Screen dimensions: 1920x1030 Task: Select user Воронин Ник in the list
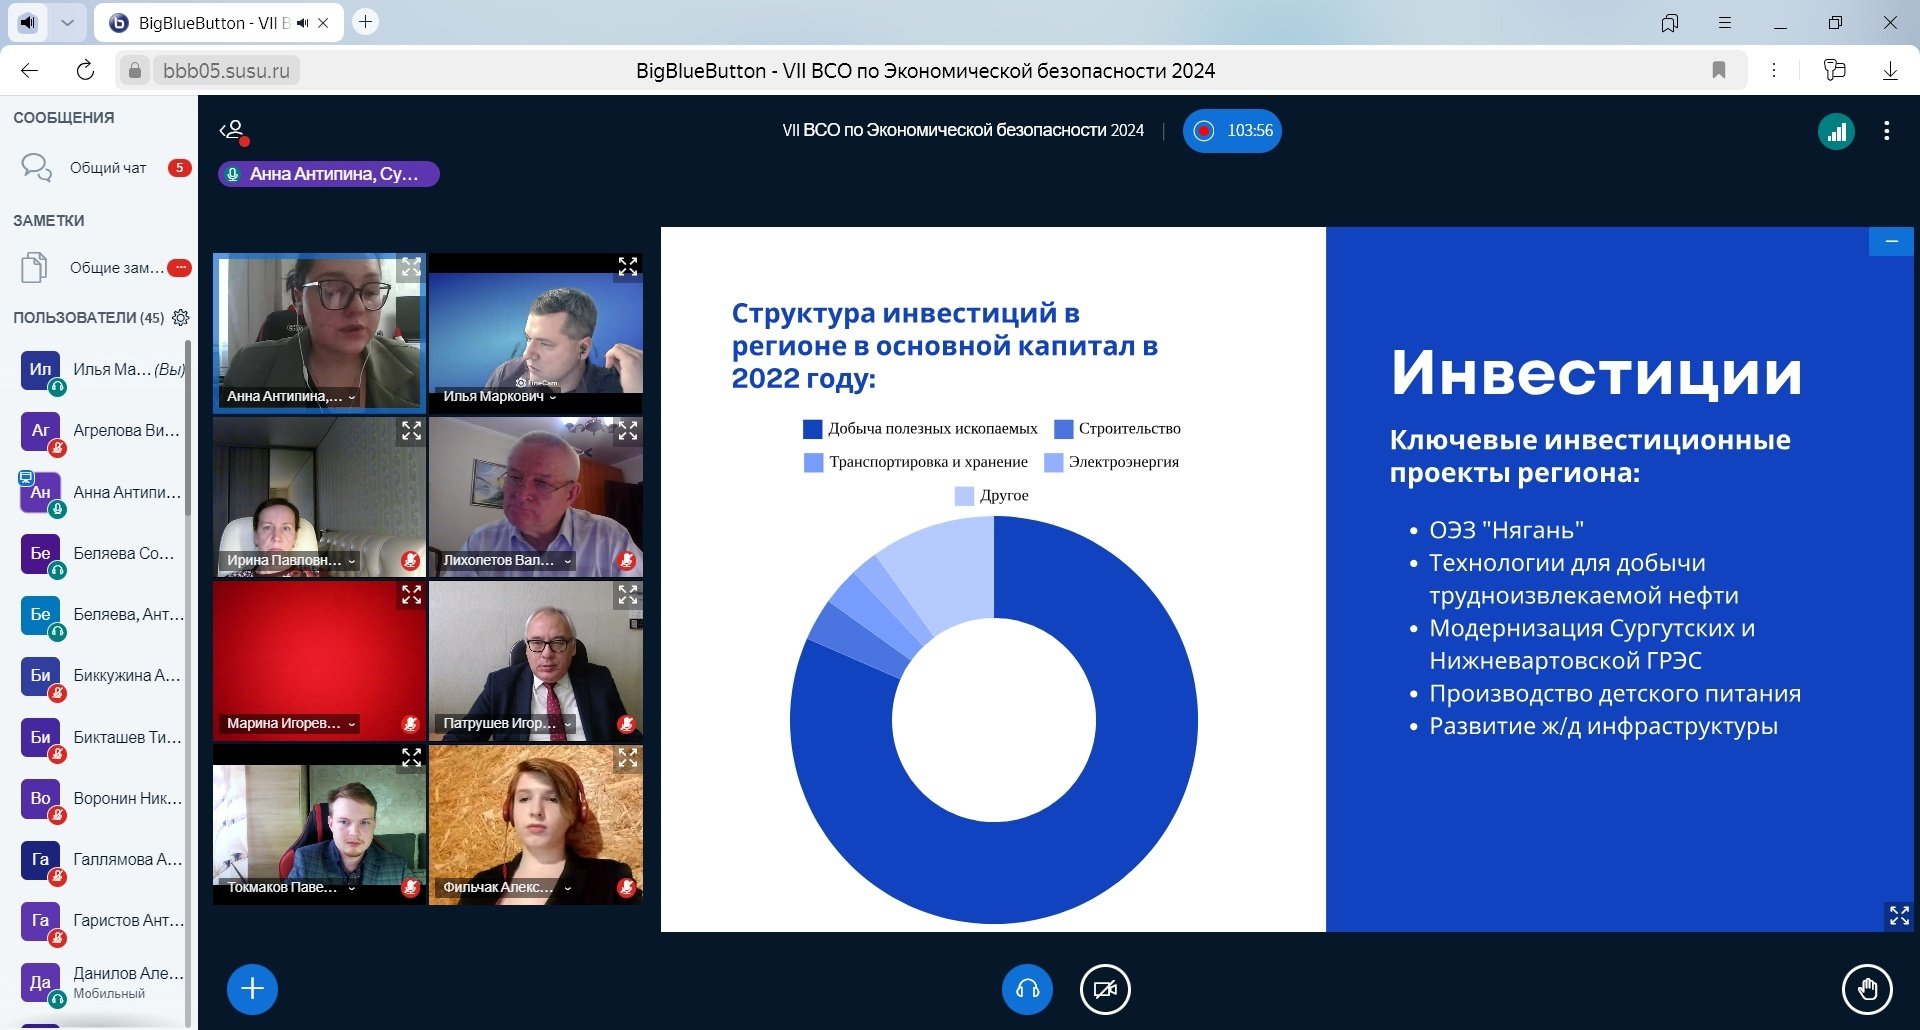click(x=126, y=798)
